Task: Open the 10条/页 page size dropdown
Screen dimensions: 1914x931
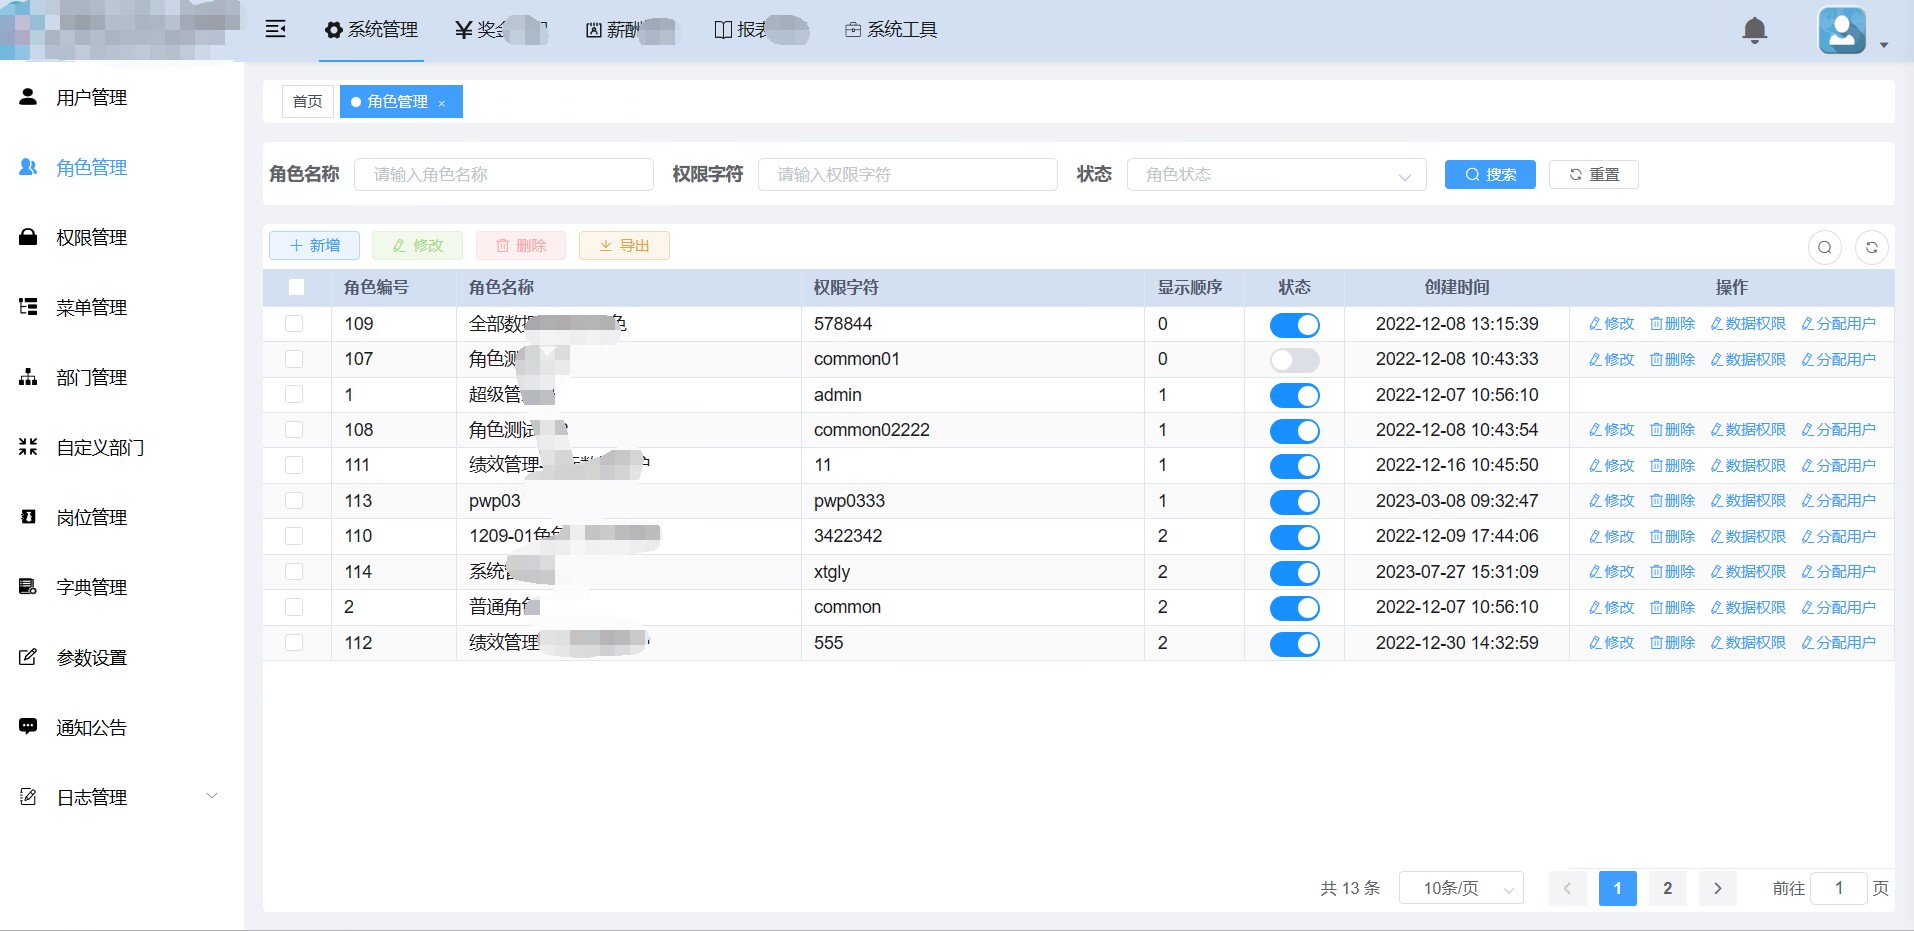Action: (x=1460, y=888)
